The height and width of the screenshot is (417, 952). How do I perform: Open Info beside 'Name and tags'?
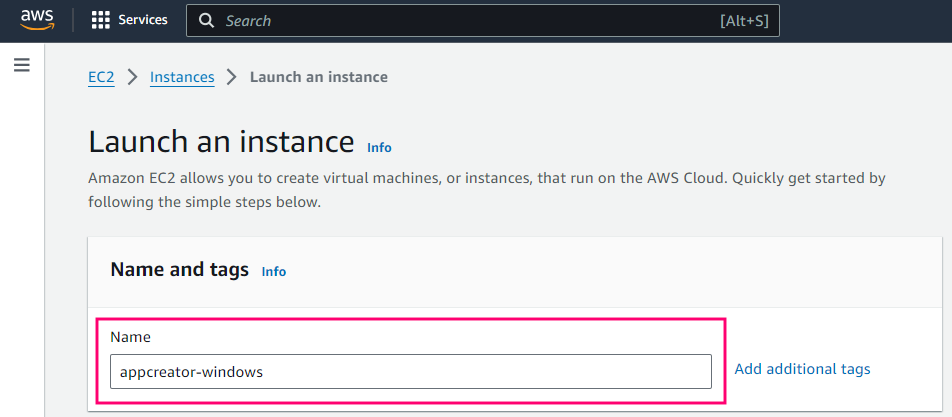click(x=273, y=271)
